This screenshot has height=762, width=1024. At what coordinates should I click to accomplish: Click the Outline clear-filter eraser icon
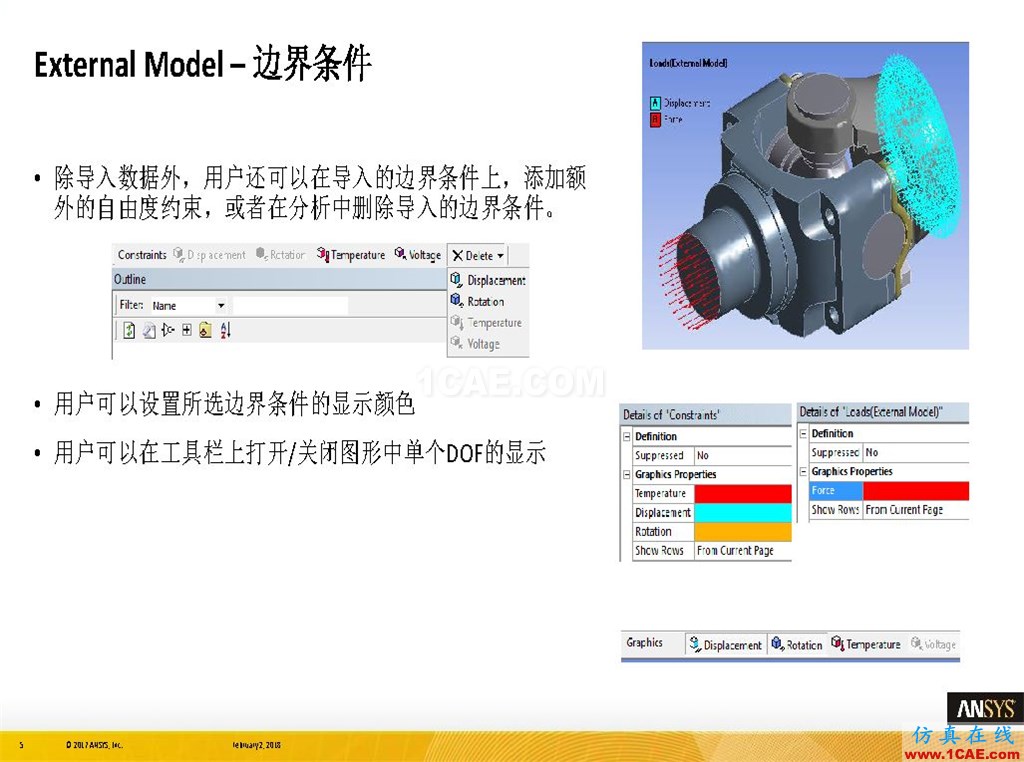[x=149, y=330]
